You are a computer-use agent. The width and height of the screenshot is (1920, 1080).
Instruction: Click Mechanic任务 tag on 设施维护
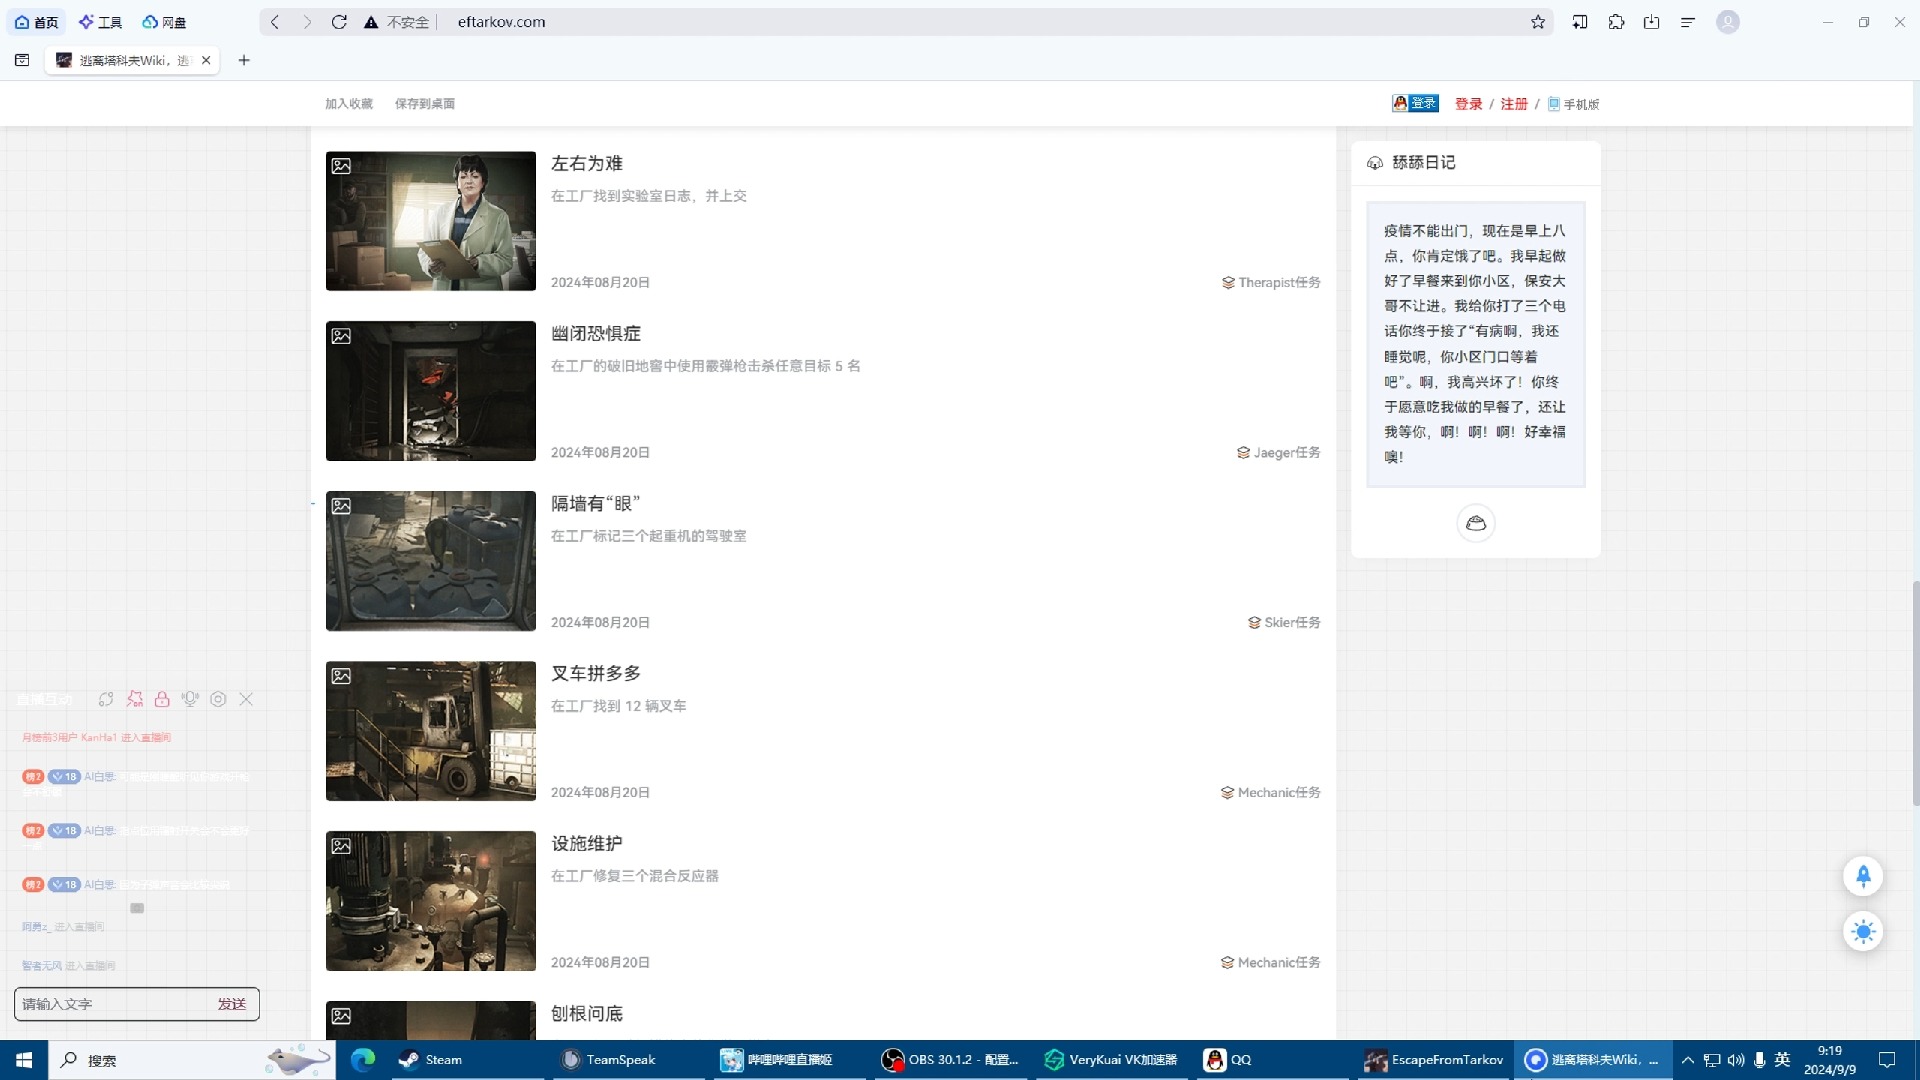(x=1271, y=963)
